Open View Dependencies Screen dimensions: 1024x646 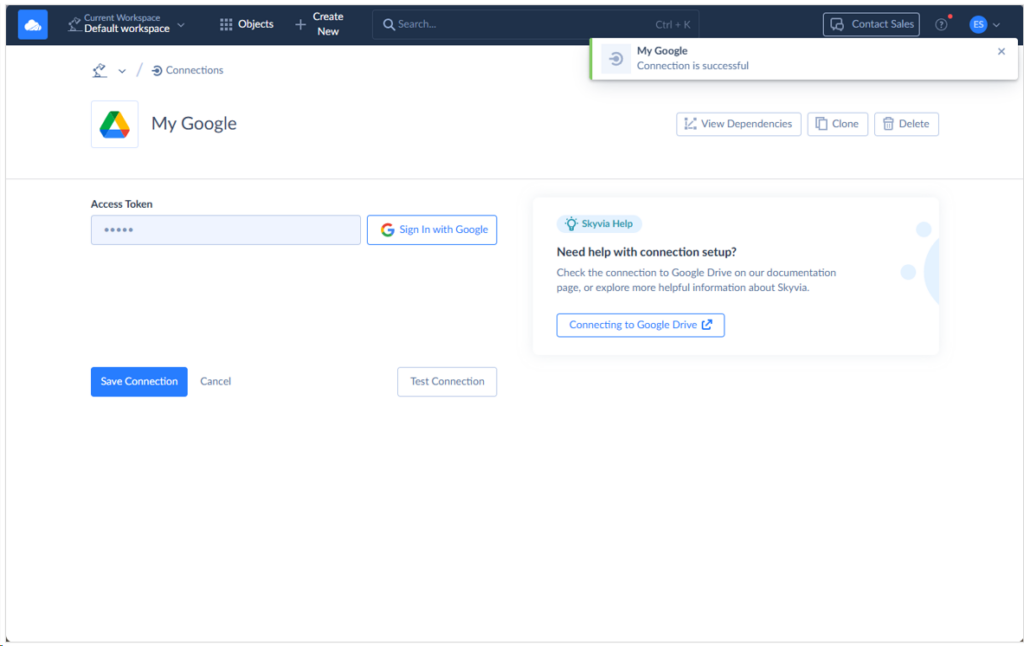point(739,124)
